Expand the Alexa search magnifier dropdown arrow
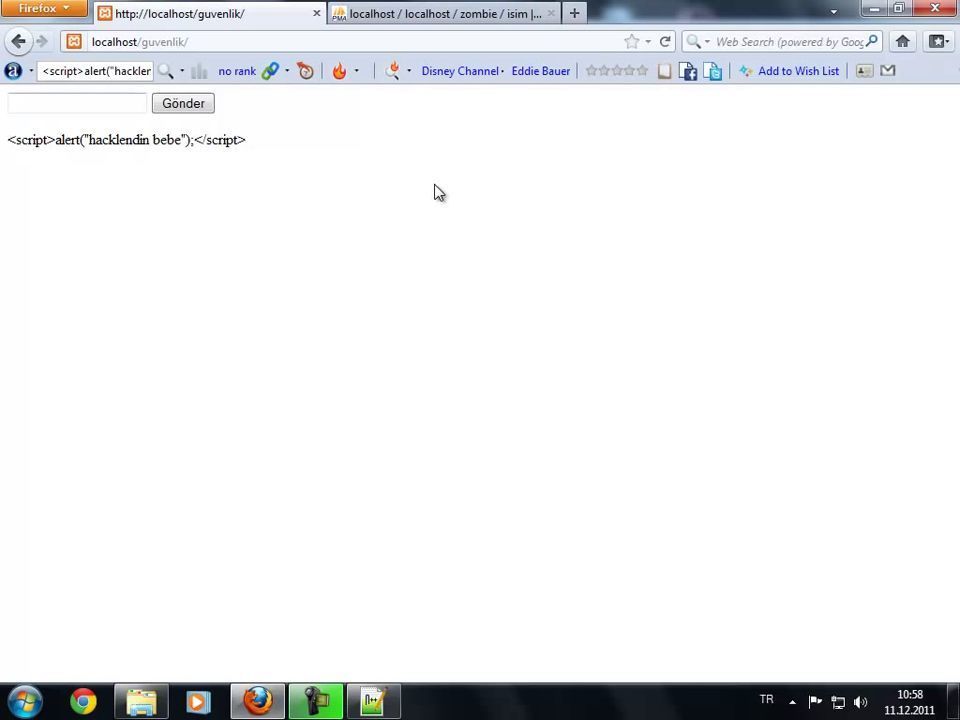Screen dimensions: 960x720 (182, 71)
